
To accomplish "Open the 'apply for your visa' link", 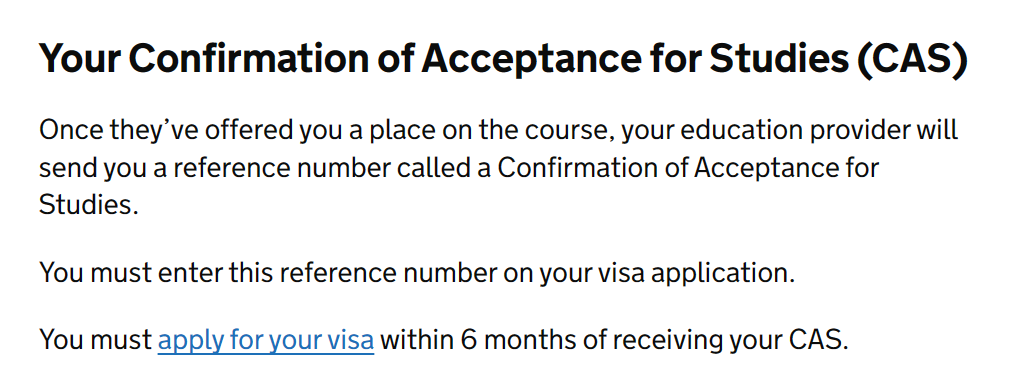I will 266,340.
